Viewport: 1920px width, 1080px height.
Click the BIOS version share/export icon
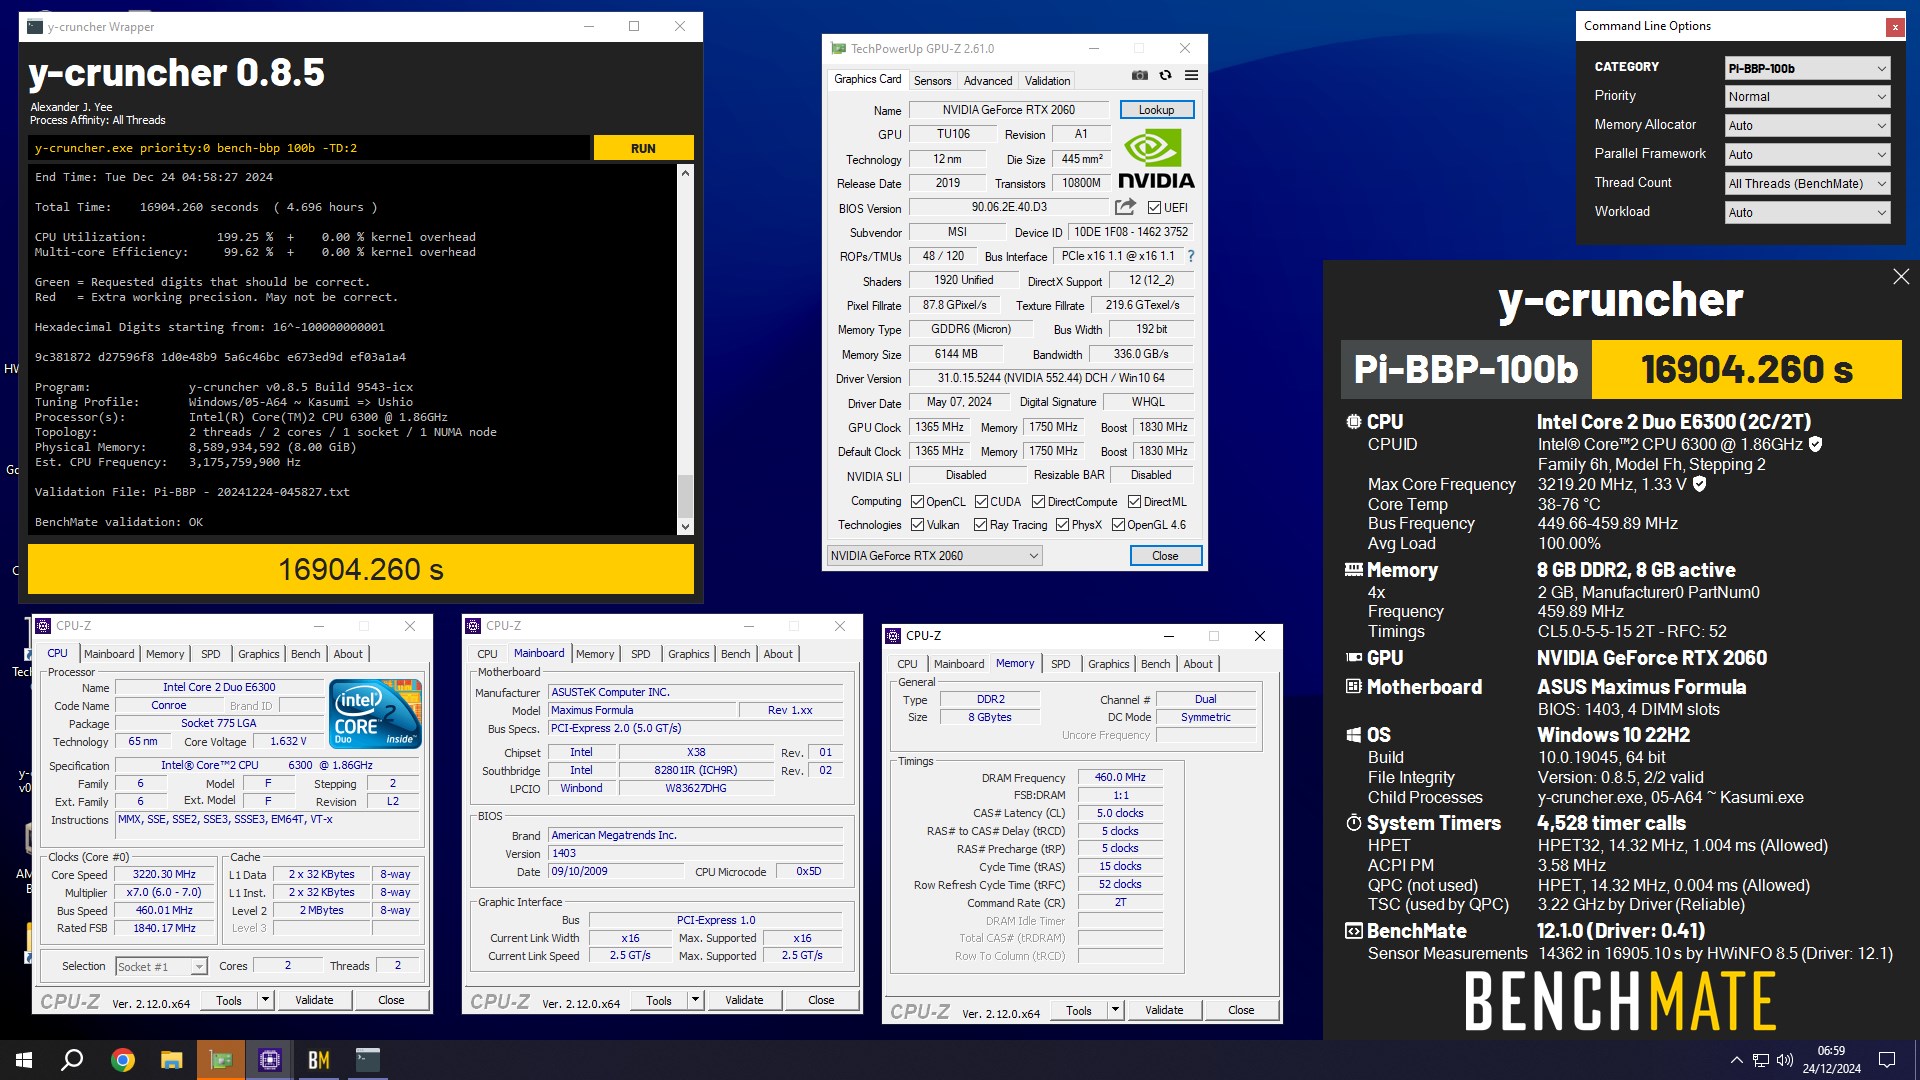(x=1125, y=207)
